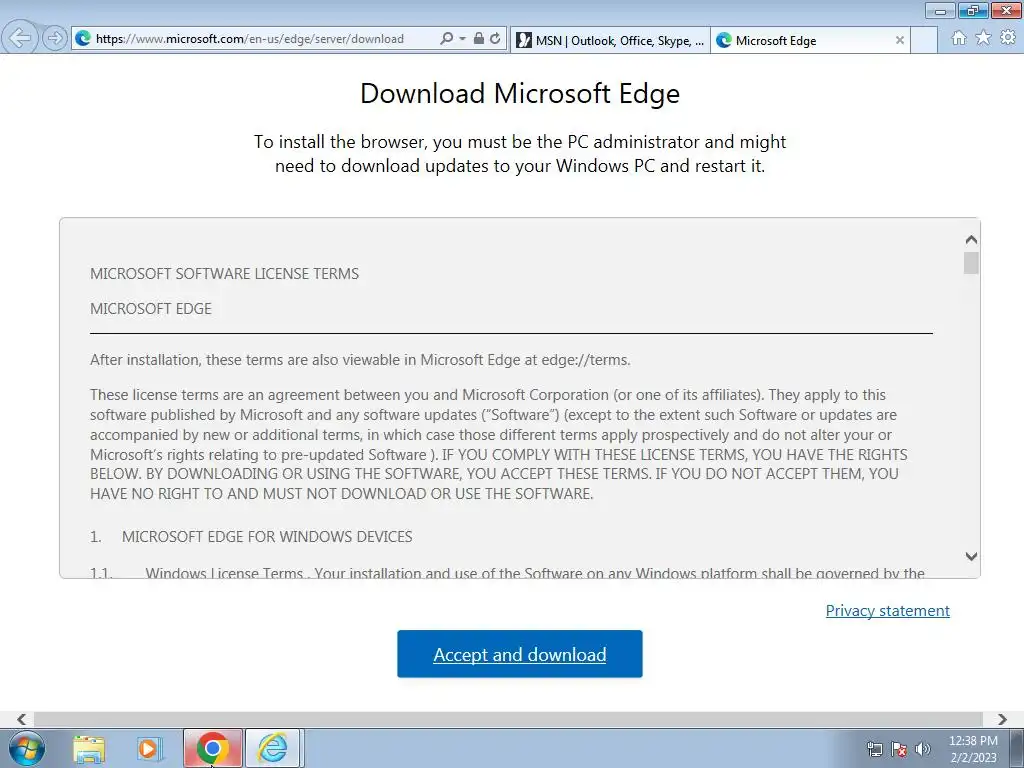Open File Explorer from taskbar

pyautogui.click(x=89, y=748)
